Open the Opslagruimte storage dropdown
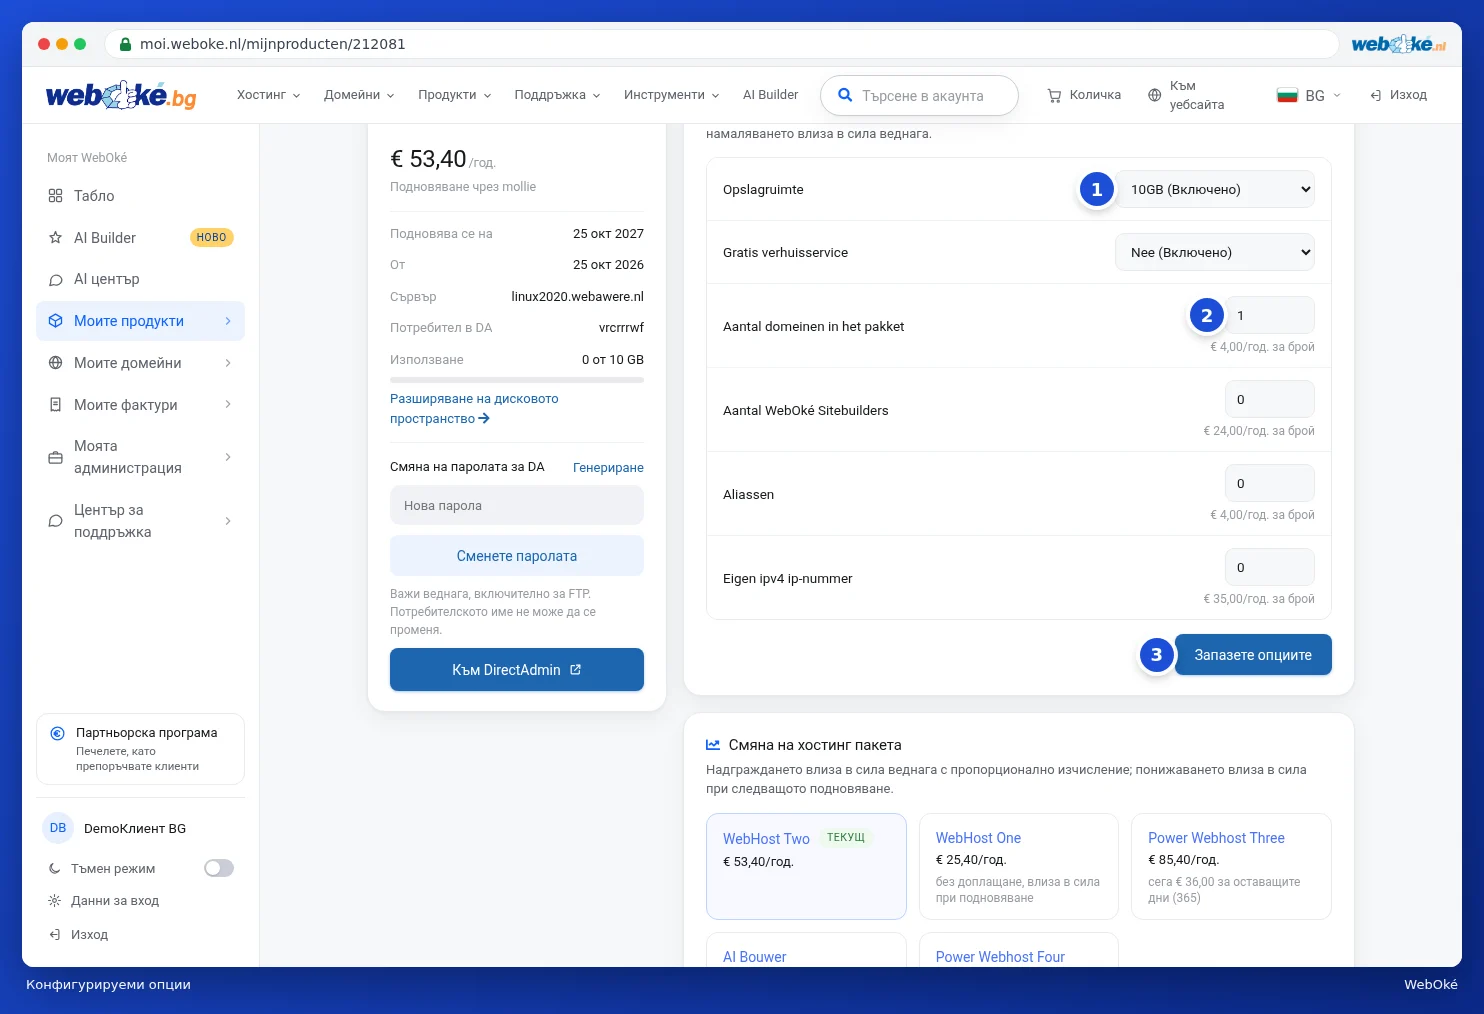 (x=1215, y=190)
